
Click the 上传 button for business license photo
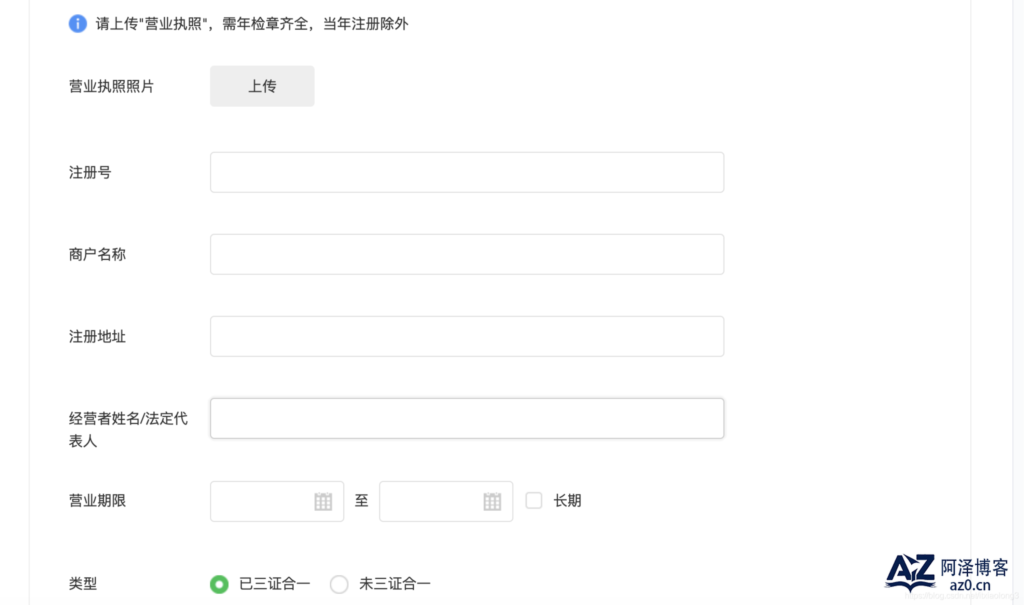pyautogui.click(x=262, y=86)
